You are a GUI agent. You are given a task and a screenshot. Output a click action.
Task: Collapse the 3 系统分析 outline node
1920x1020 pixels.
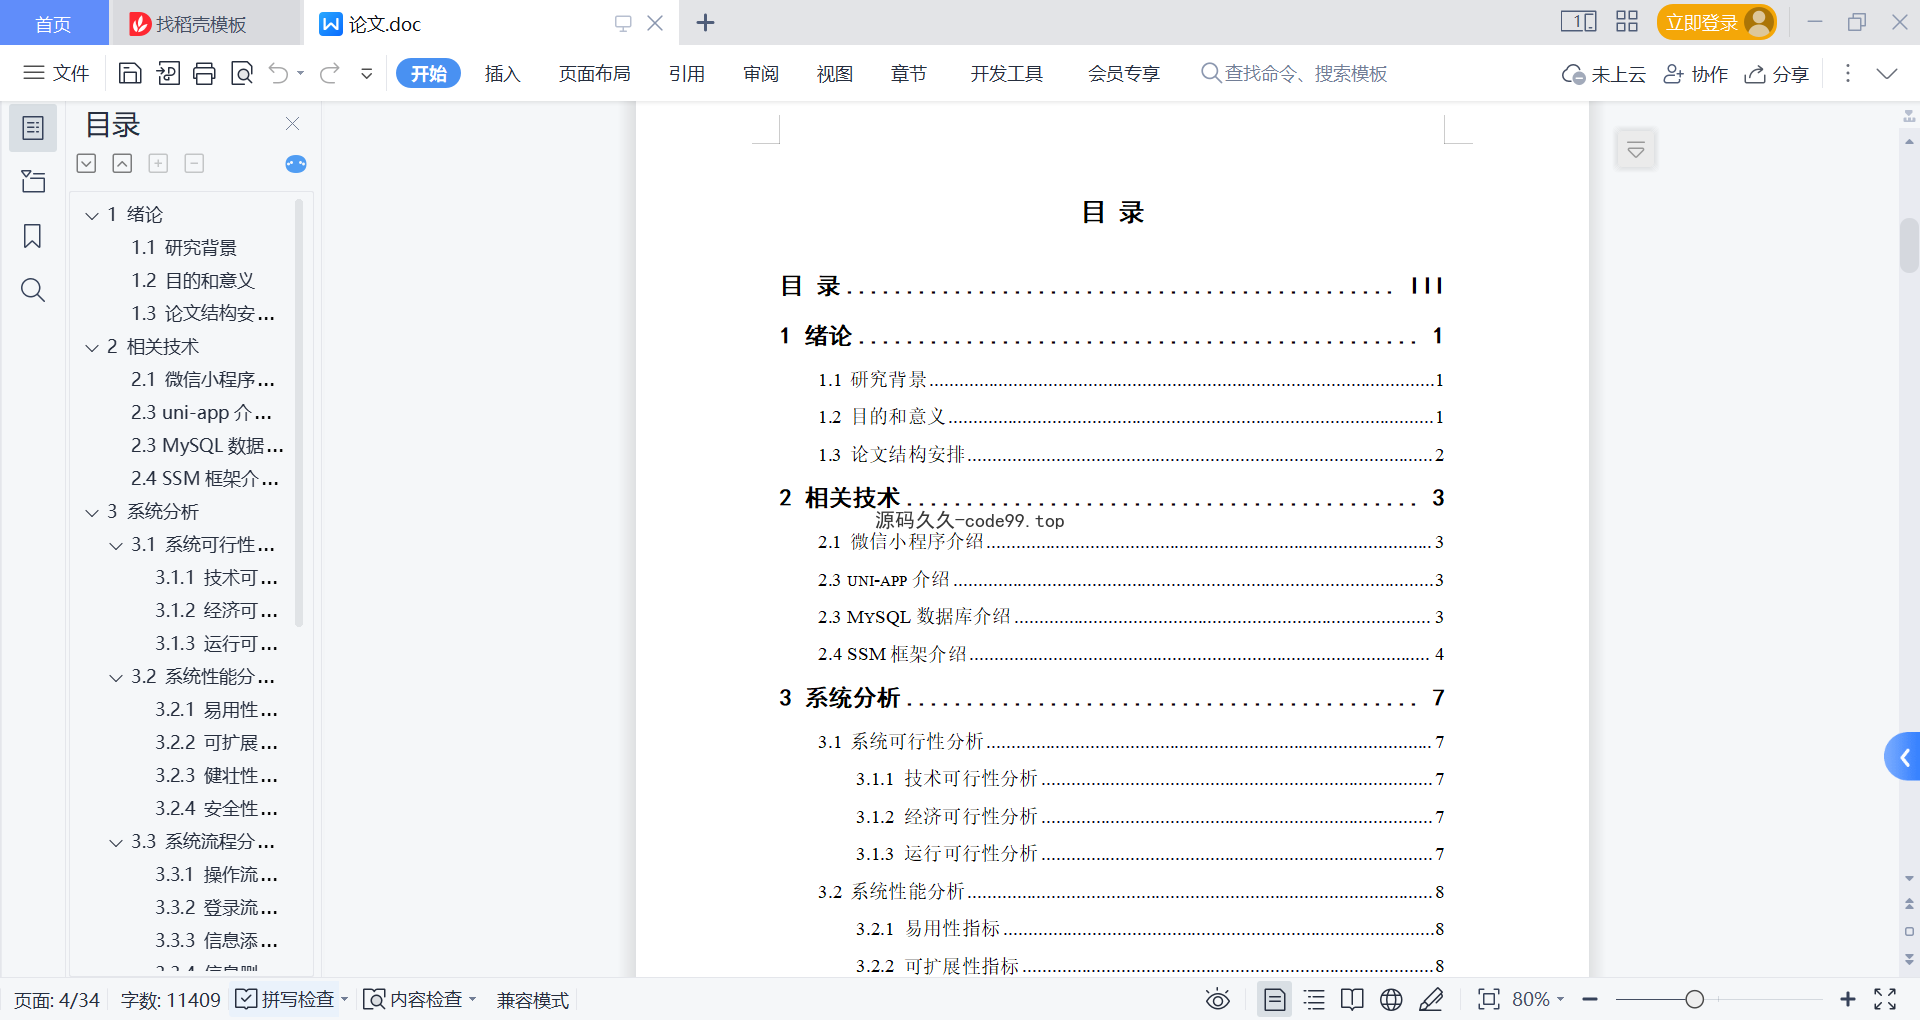[x=92, y=512]
